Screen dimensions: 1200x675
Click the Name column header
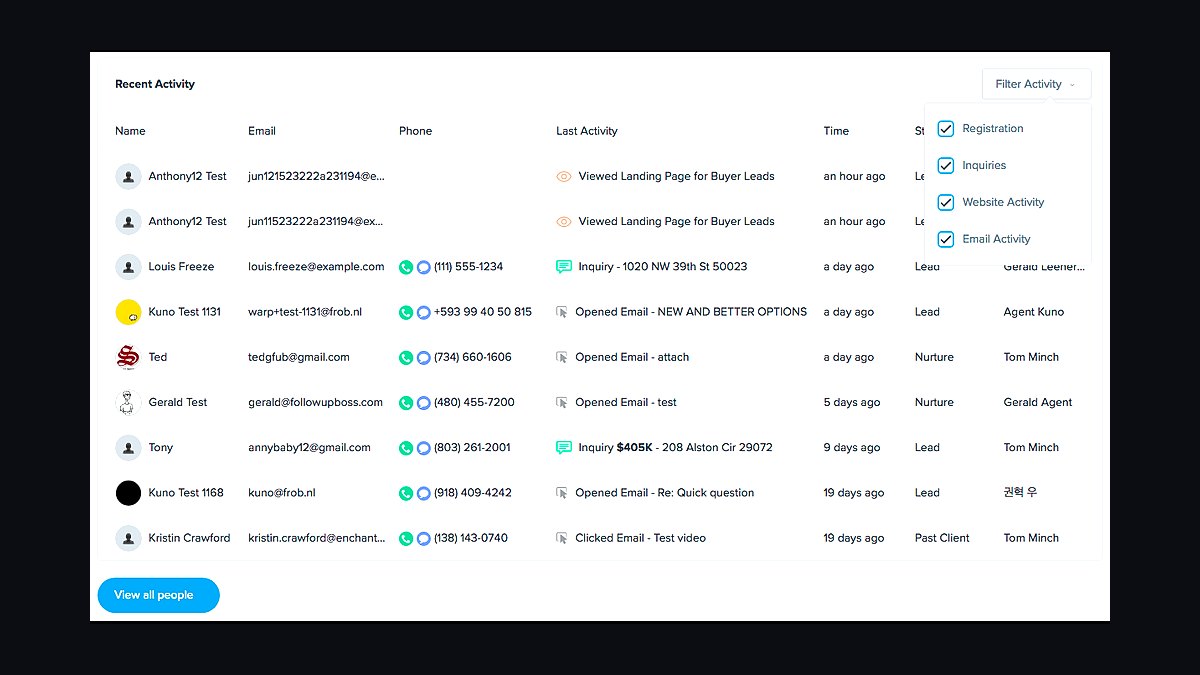pyautogui.click(x=130, y=131)
